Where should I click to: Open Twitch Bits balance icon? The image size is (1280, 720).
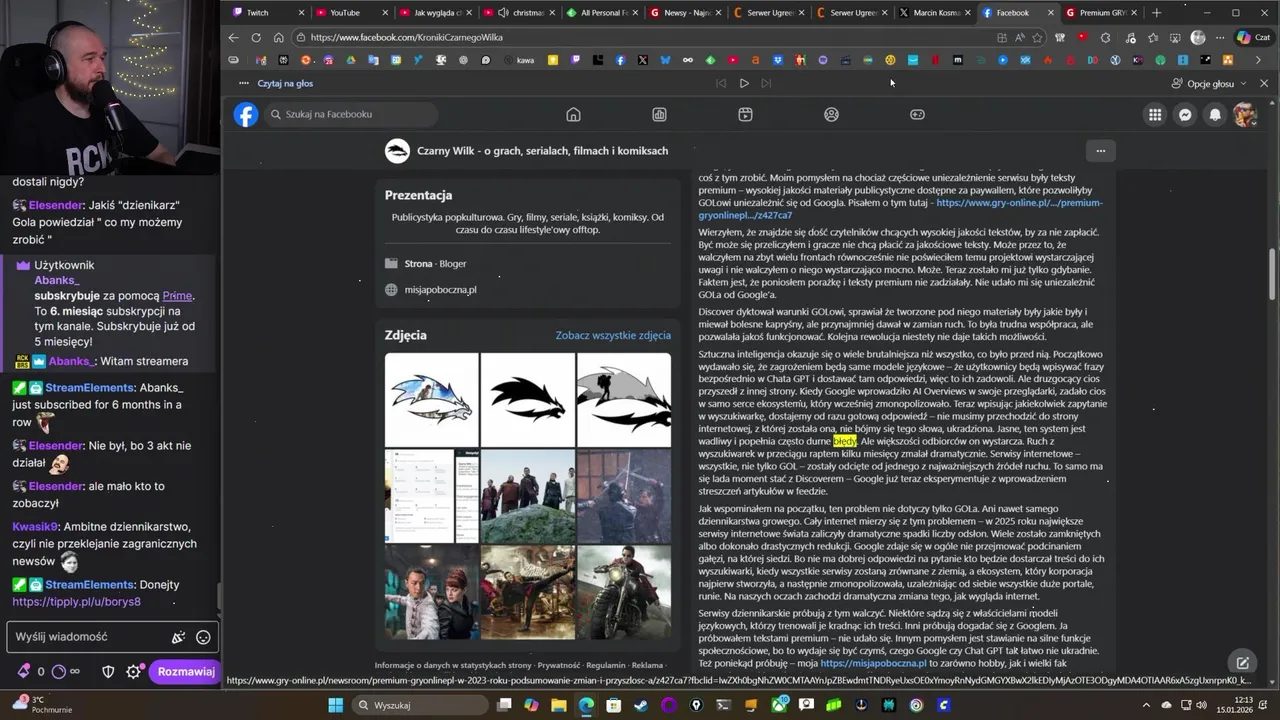click(x=24, y=672)
